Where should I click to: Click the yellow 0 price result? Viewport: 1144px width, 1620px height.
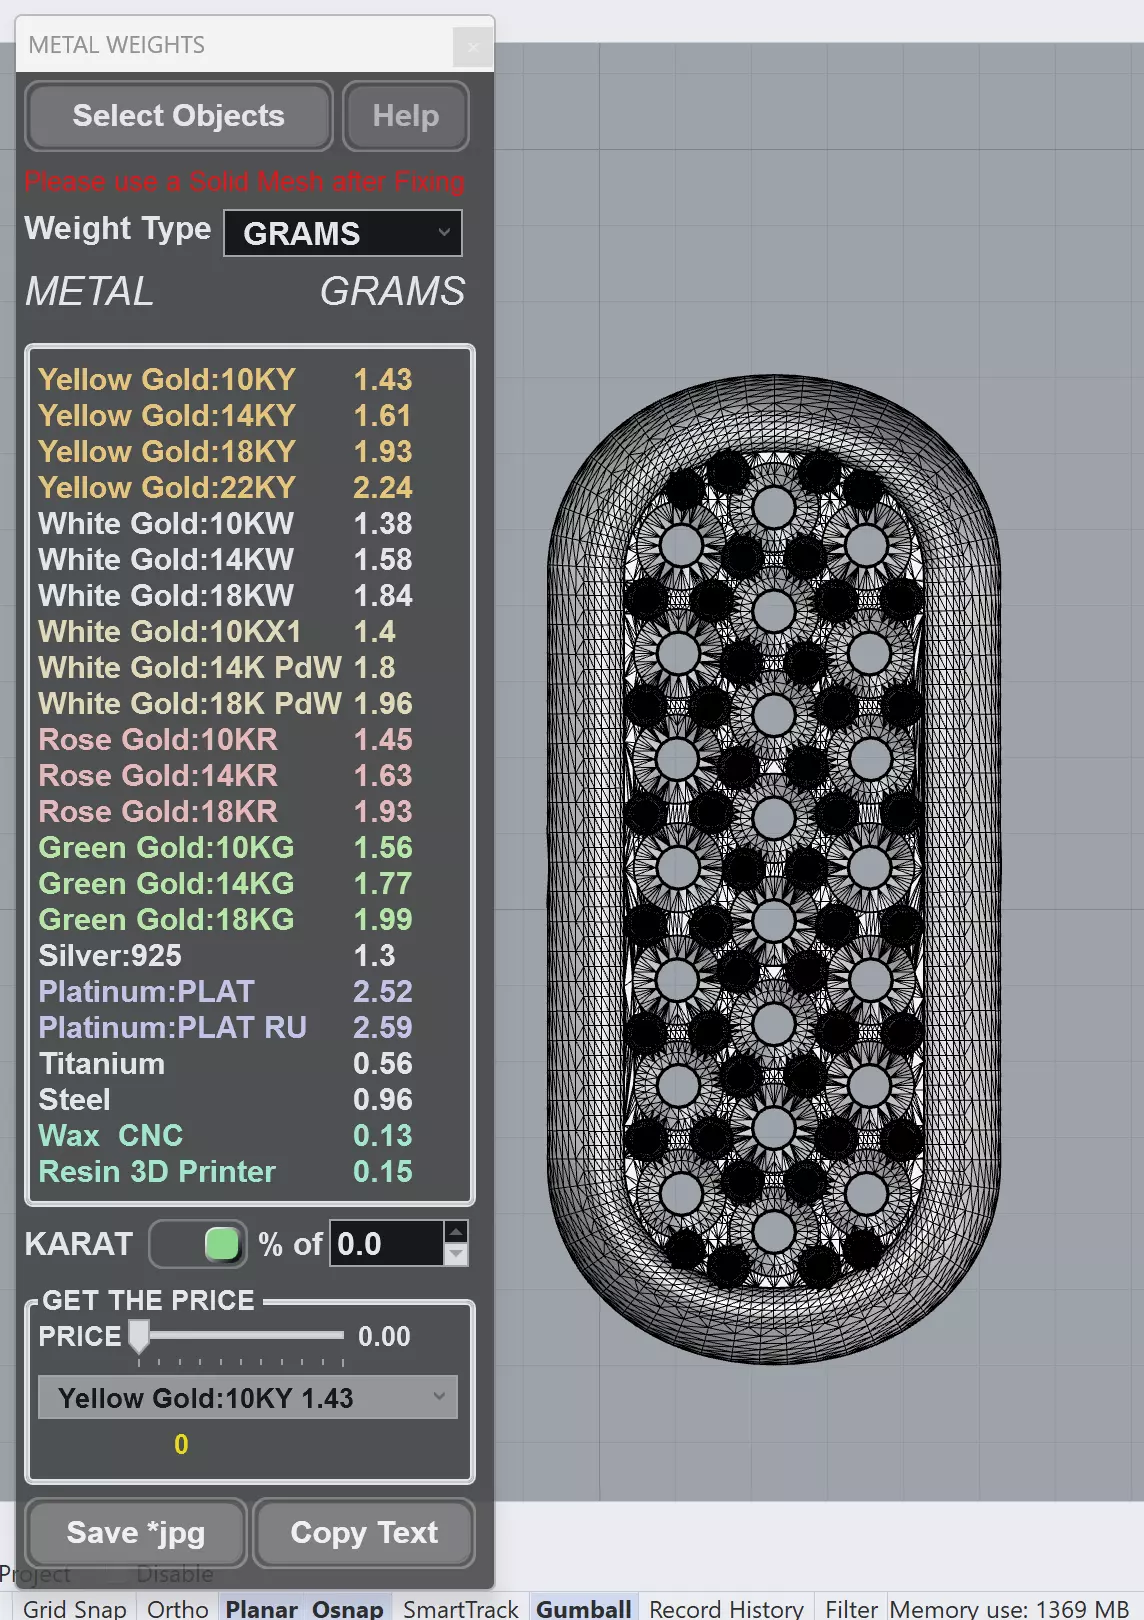(181, 1445)
